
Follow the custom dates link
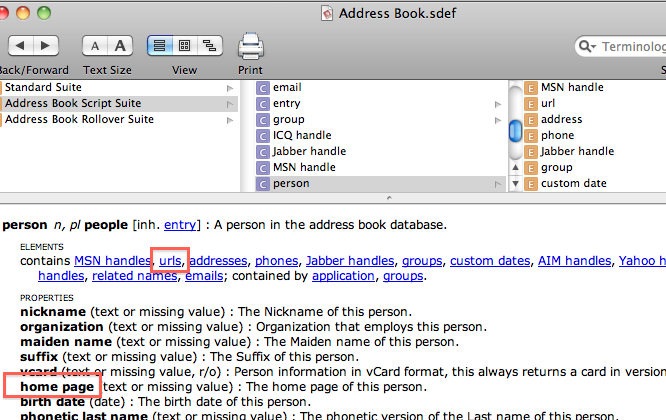click(x=490, y=261)
